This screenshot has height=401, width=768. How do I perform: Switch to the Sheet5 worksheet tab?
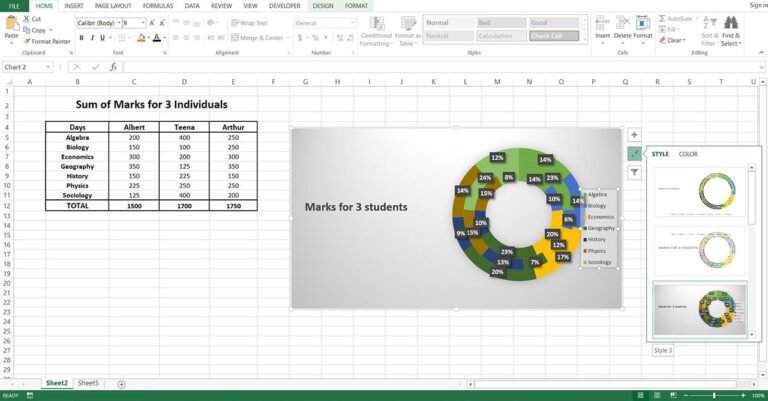click(88, 383)
